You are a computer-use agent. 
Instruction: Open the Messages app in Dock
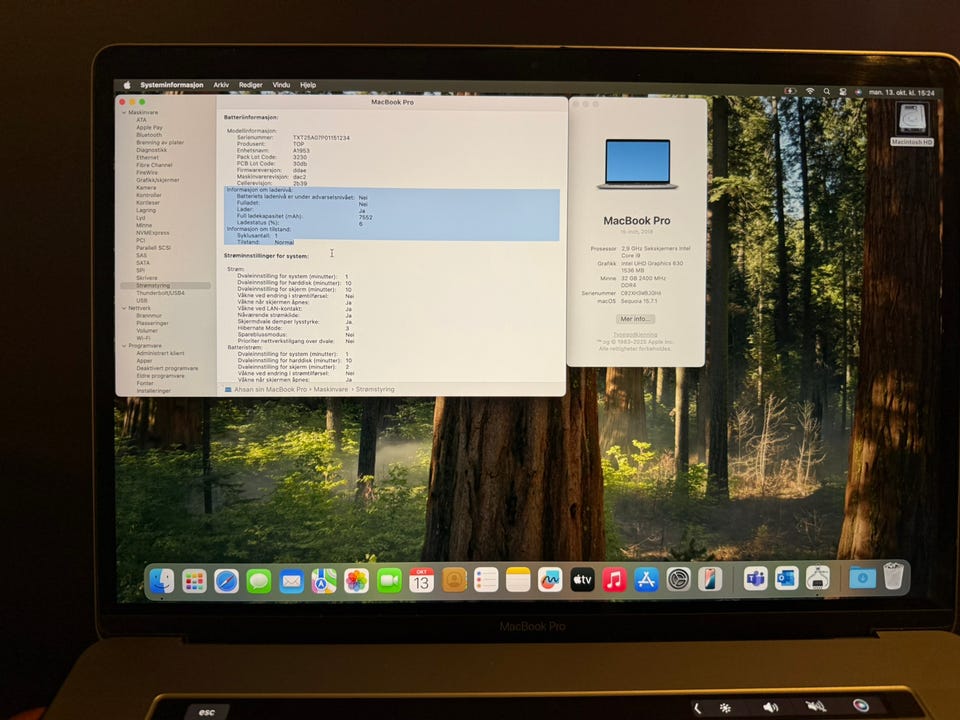coord(259,580)
